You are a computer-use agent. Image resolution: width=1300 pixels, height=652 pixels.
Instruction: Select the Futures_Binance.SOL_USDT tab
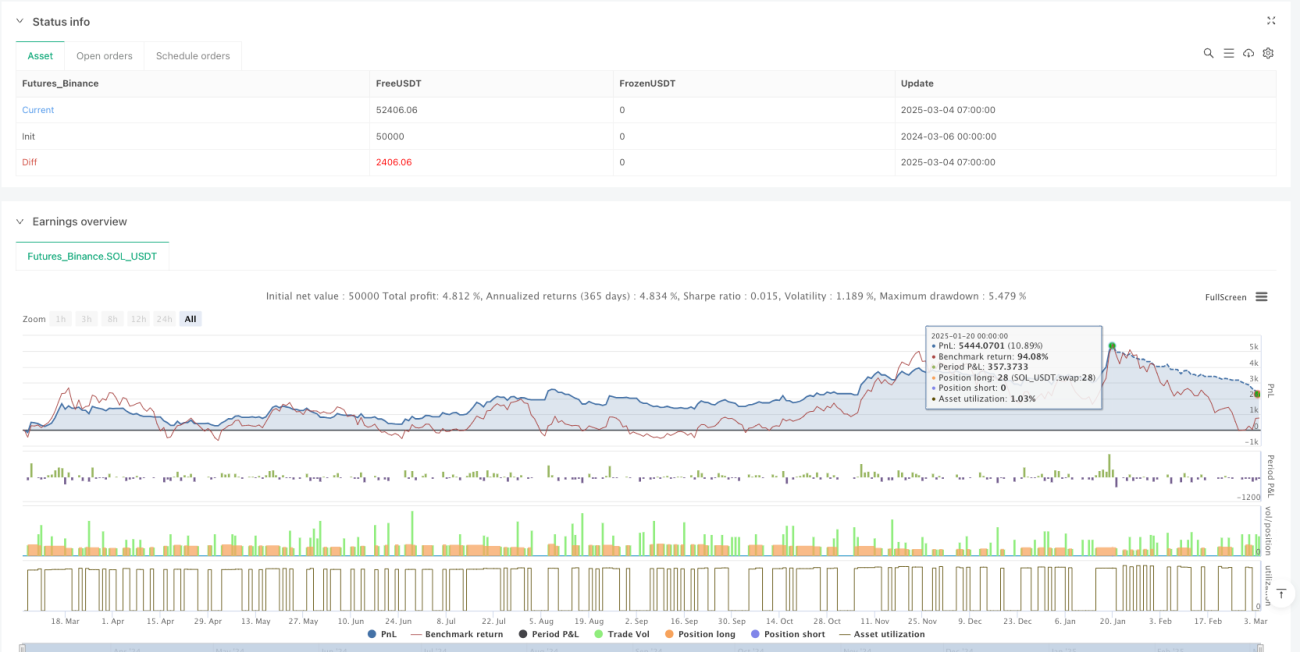(92, 256)
